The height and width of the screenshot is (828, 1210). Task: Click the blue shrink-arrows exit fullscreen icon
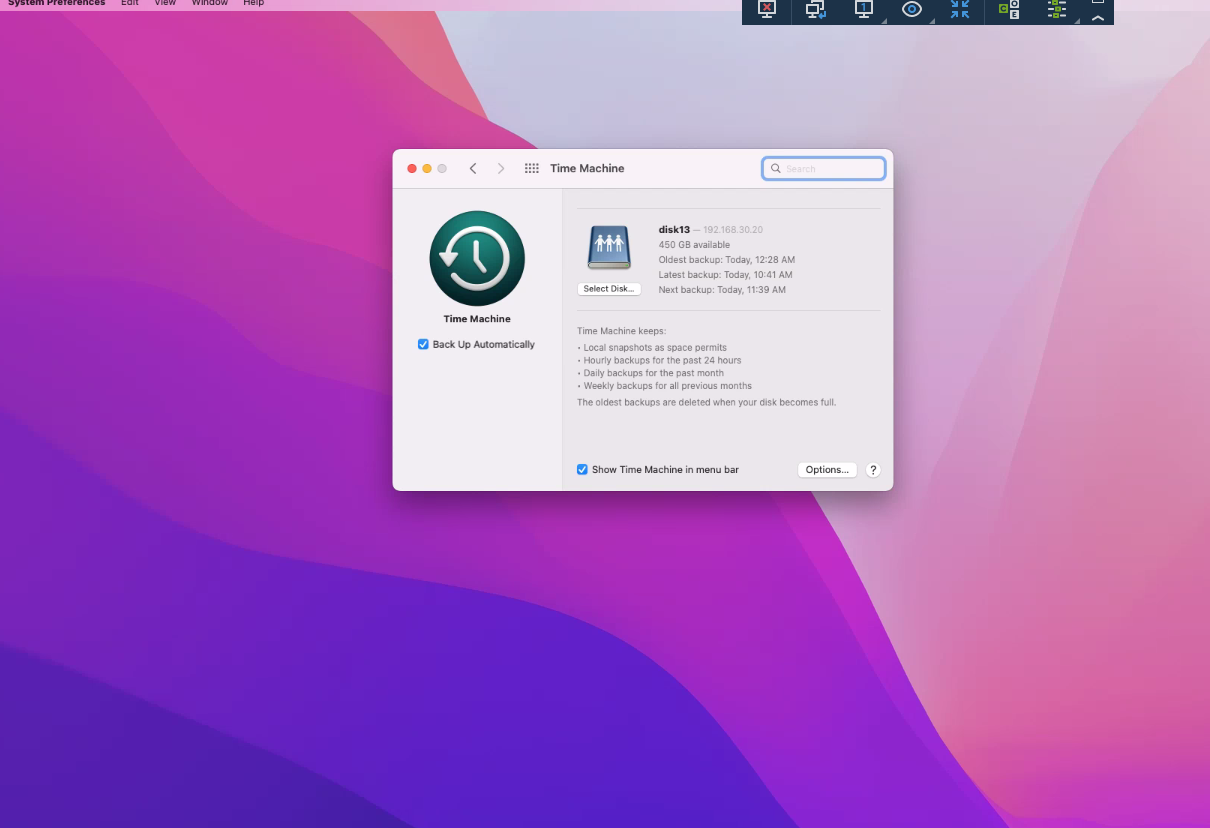pos(960,10)
